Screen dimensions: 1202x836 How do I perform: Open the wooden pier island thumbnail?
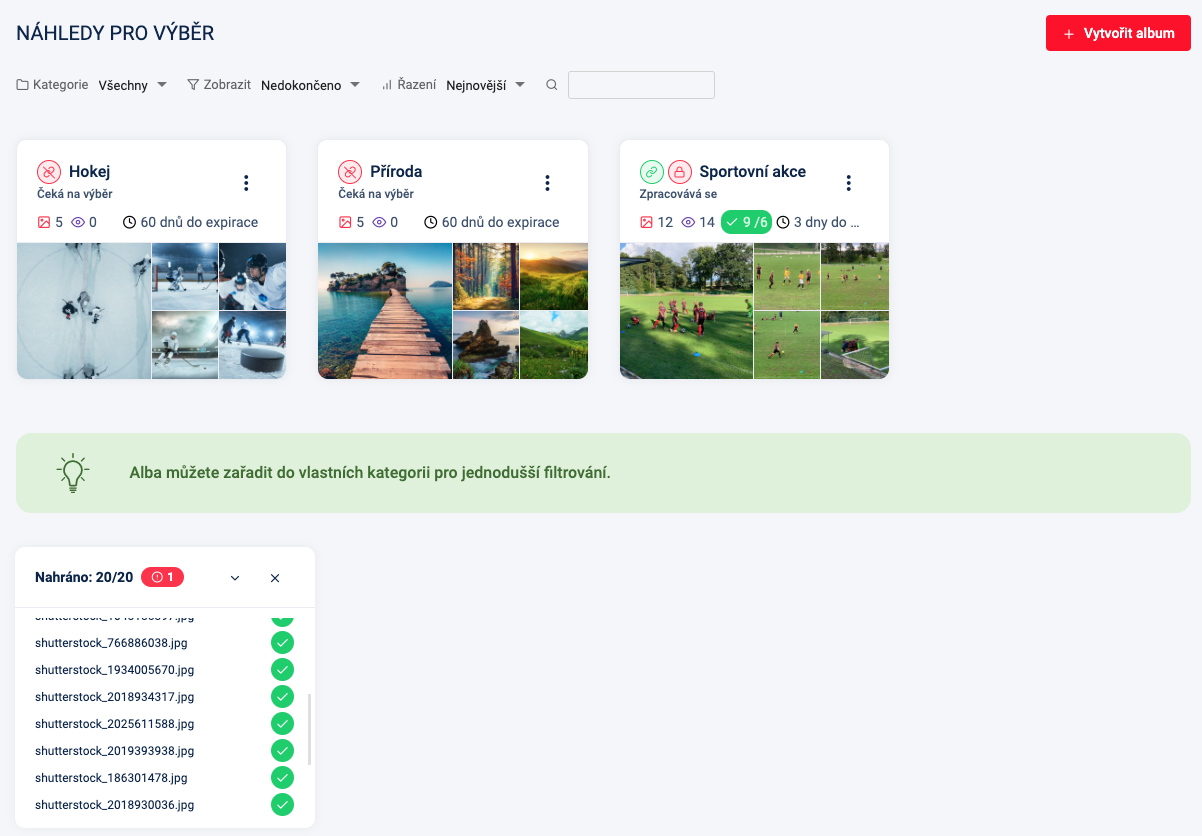pos(385,311)
